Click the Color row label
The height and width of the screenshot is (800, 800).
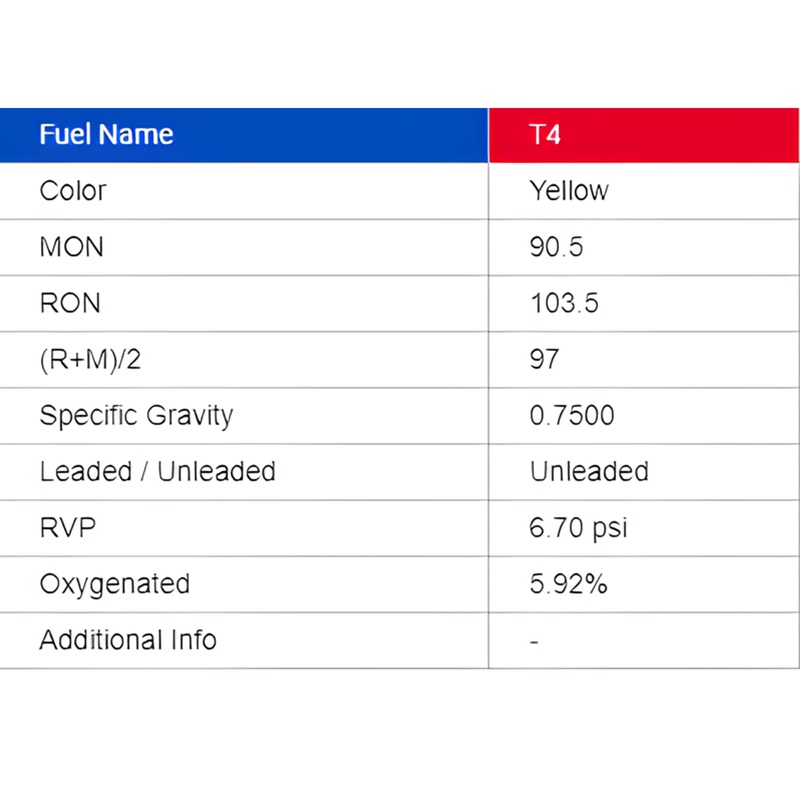[73, 191]
